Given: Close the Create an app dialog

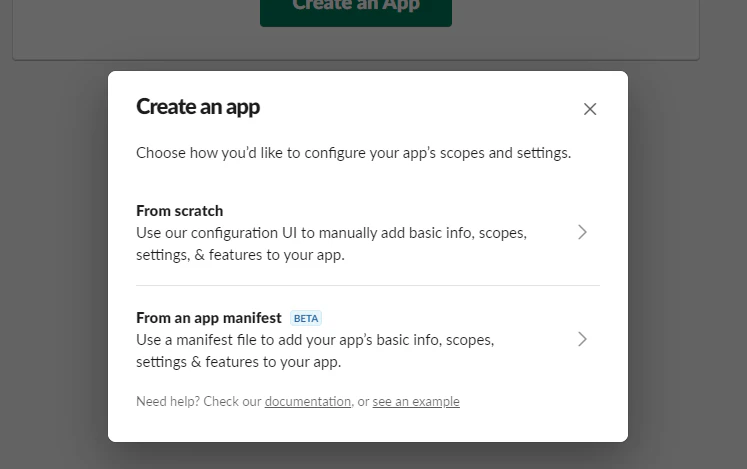Looking at the screenshot, I should (590, 109).
